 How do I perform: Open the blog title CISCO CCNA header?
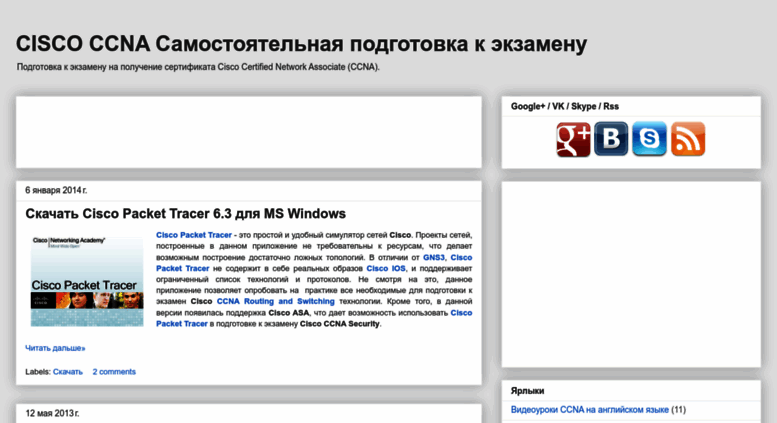tap(301, 44)
